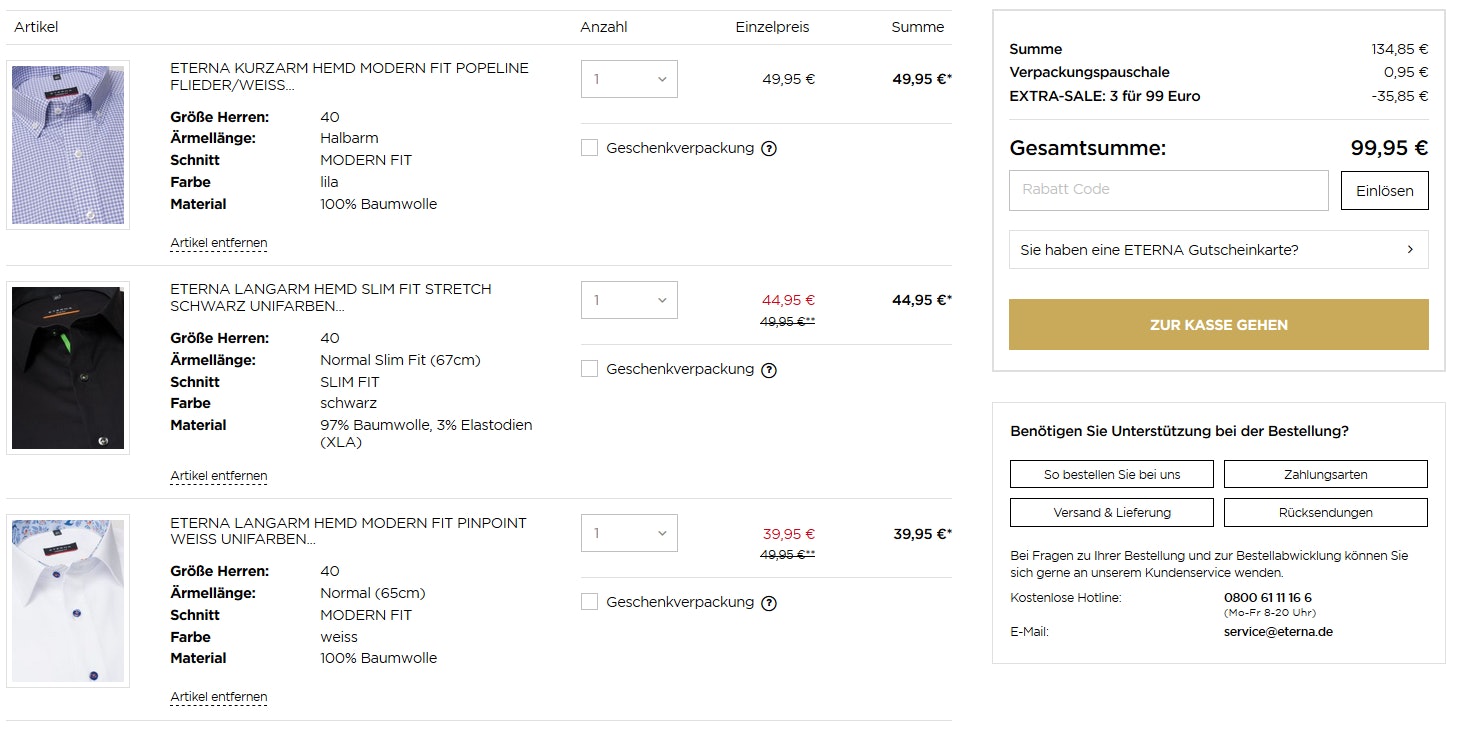Image resolution: width=1468 pixels, height=729 pixels.
Task: Click help icon beside first Geschenkverpackung
Action: coord(769,149)
